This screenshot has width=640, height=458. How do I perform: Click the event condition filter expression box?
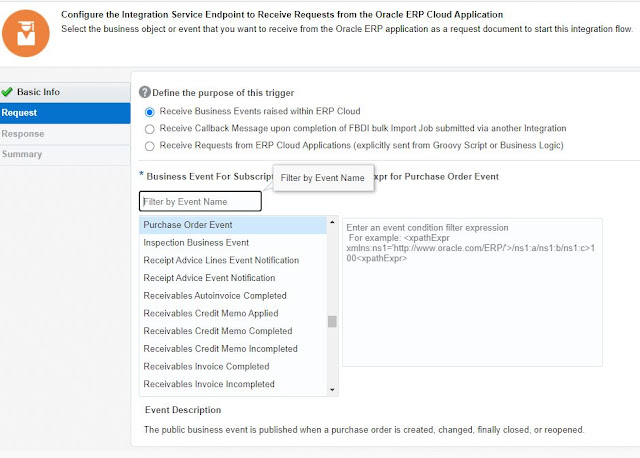[x=472, y=292]
